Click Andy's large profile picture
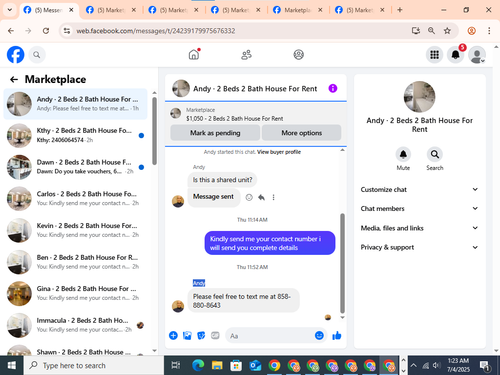 click(x=419, y=97)
